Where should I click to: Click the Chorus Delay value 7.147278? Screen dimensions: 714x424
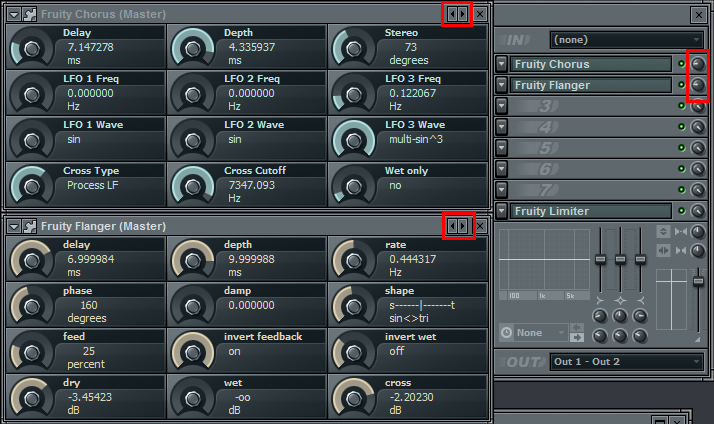click(x=91, y=47)
